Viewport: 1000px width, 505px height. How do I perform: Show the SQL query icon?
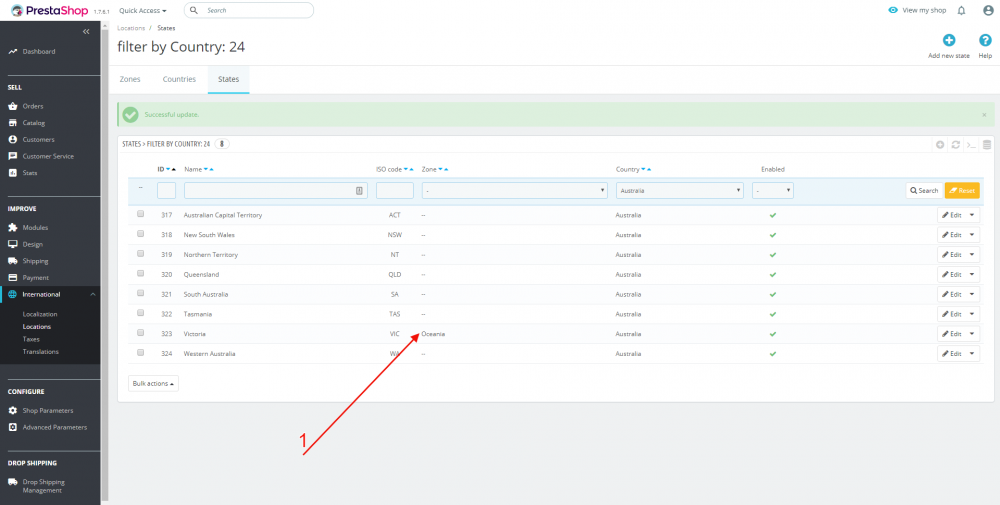point(971,145)
